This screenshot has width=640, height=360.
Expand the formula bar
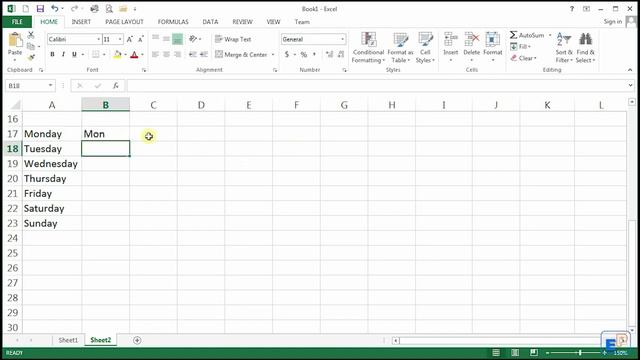[630, 85]
